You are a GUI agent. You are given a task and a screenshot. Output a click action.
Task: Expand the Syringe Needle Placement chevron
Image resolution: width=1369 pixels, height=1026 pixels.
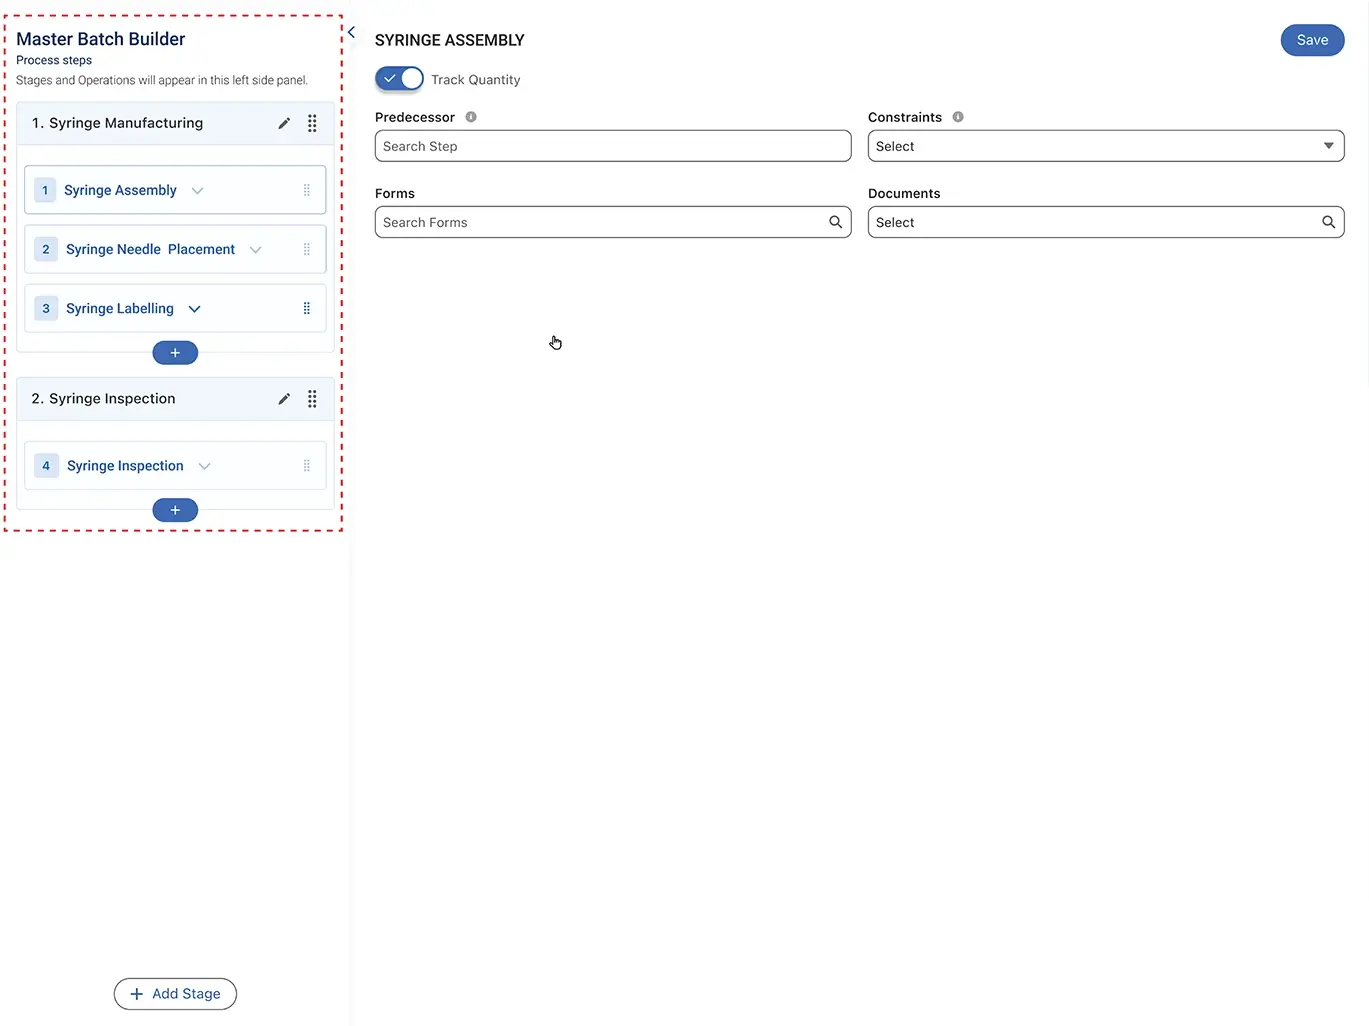coord(256,250)
